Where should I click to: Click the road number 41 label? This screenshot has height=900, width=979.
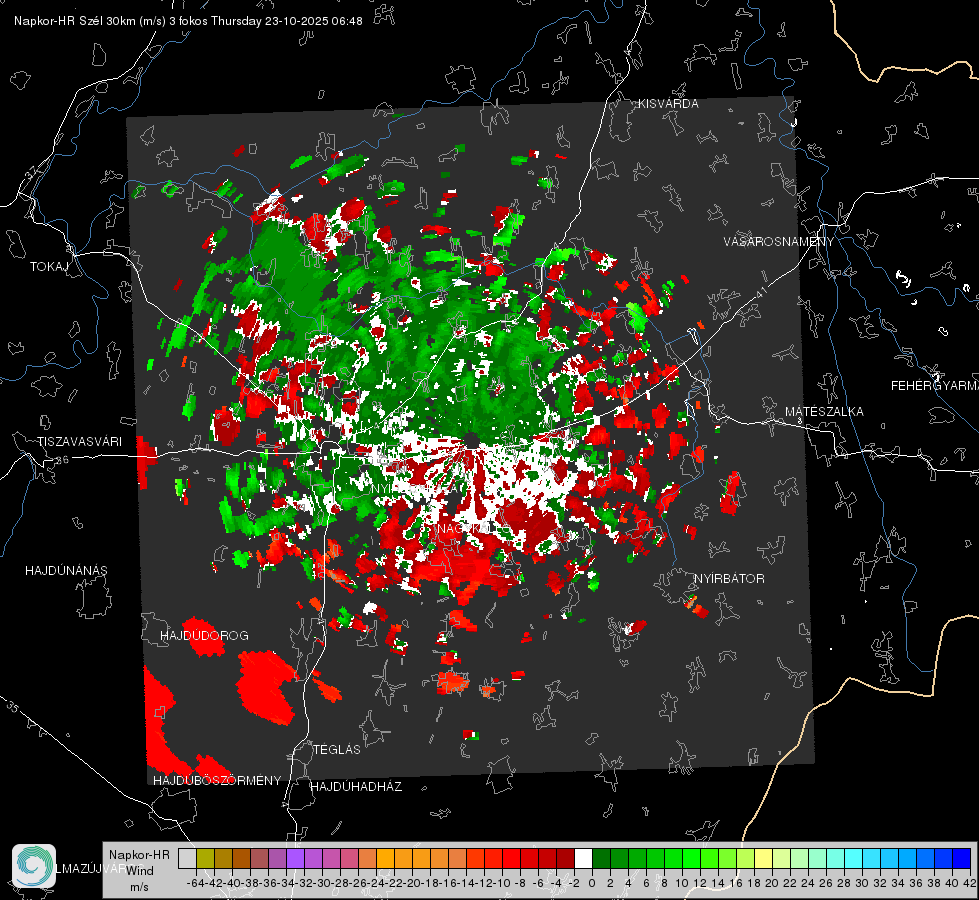tap(761, 292)
